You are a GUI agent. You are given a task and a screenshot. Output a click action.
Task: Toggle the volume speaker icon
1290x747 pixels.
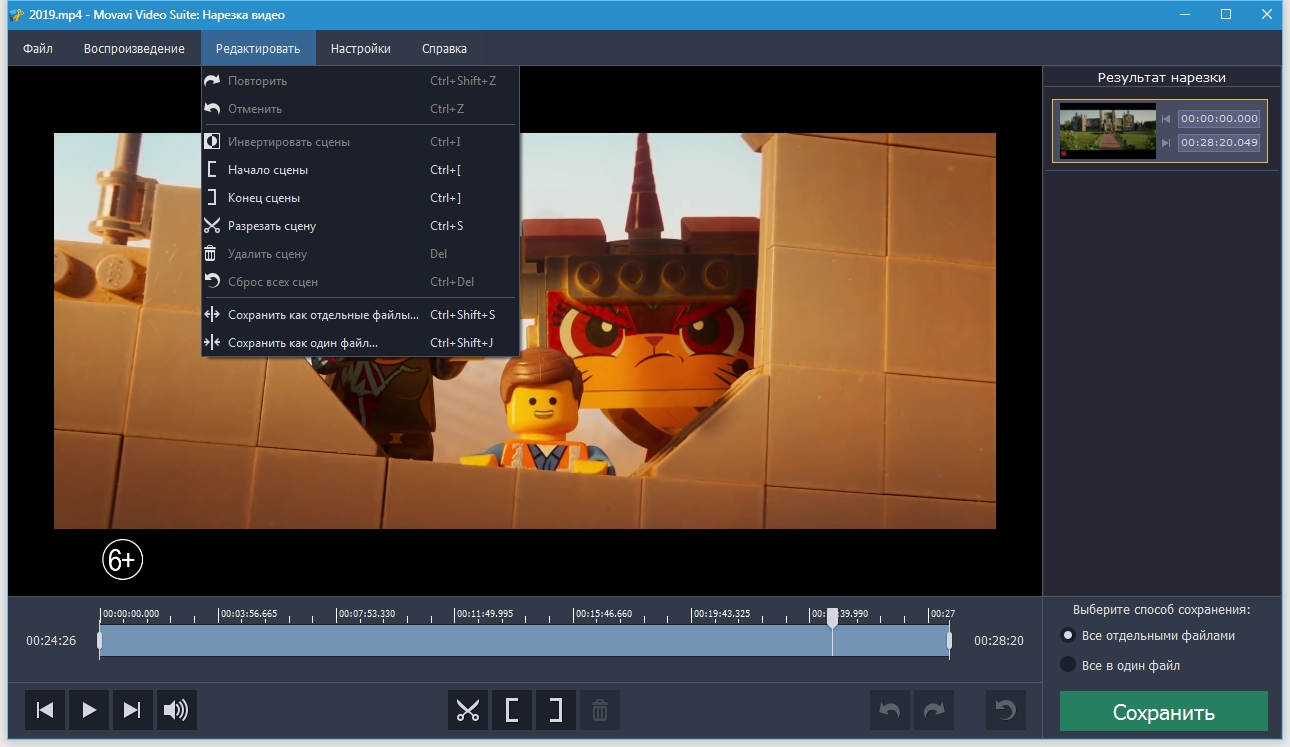click(x=176, y=710)
